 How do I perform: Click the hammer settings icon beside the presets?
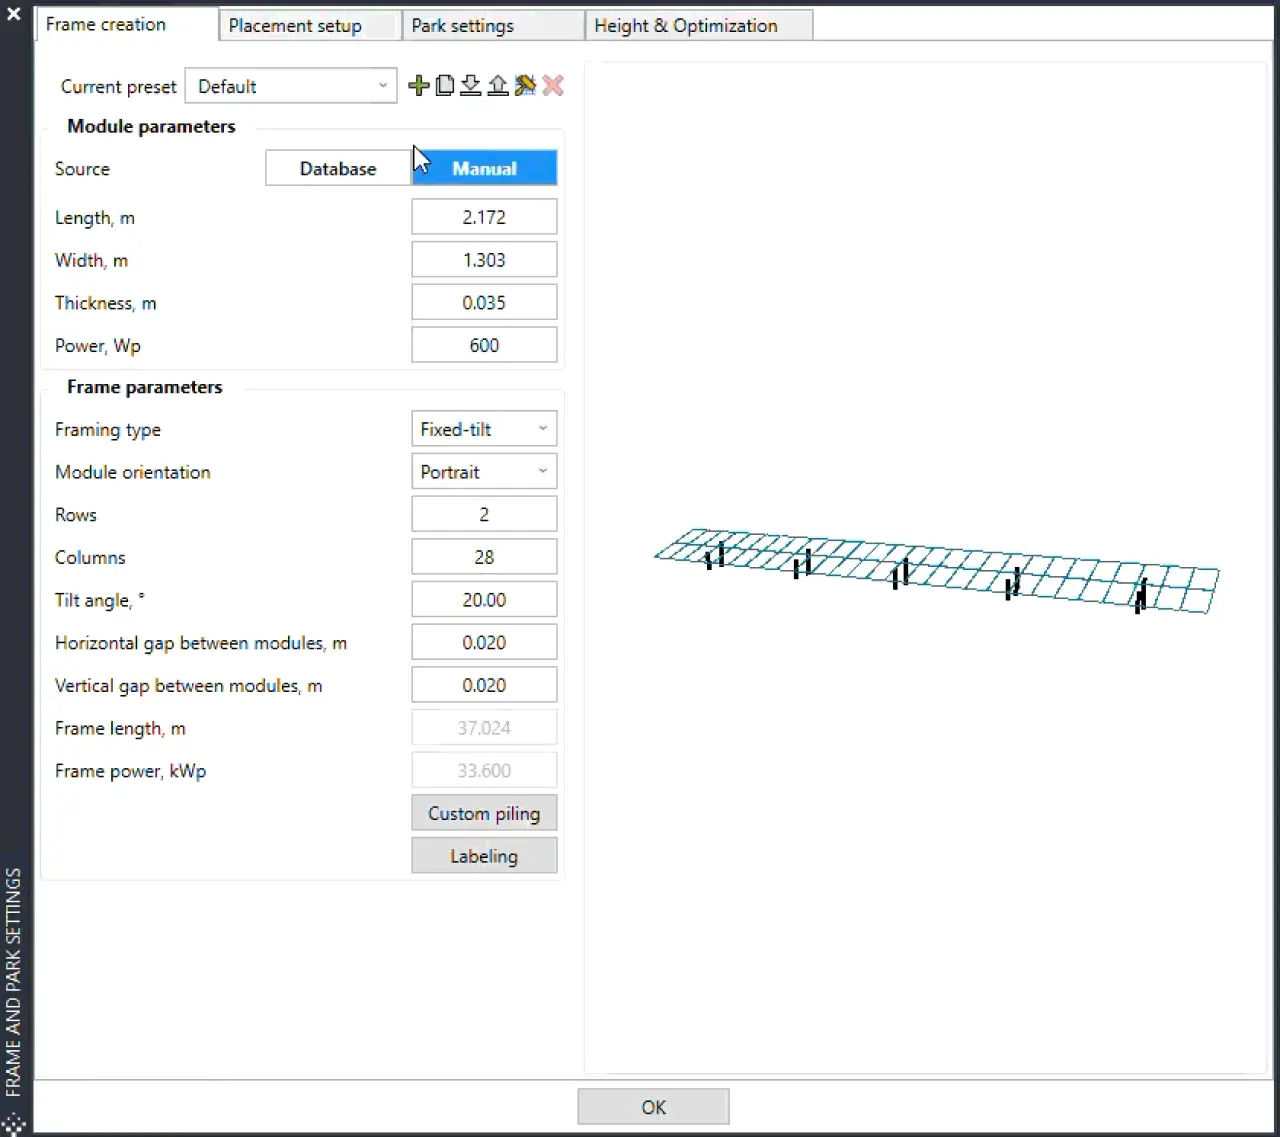[525, 86]
